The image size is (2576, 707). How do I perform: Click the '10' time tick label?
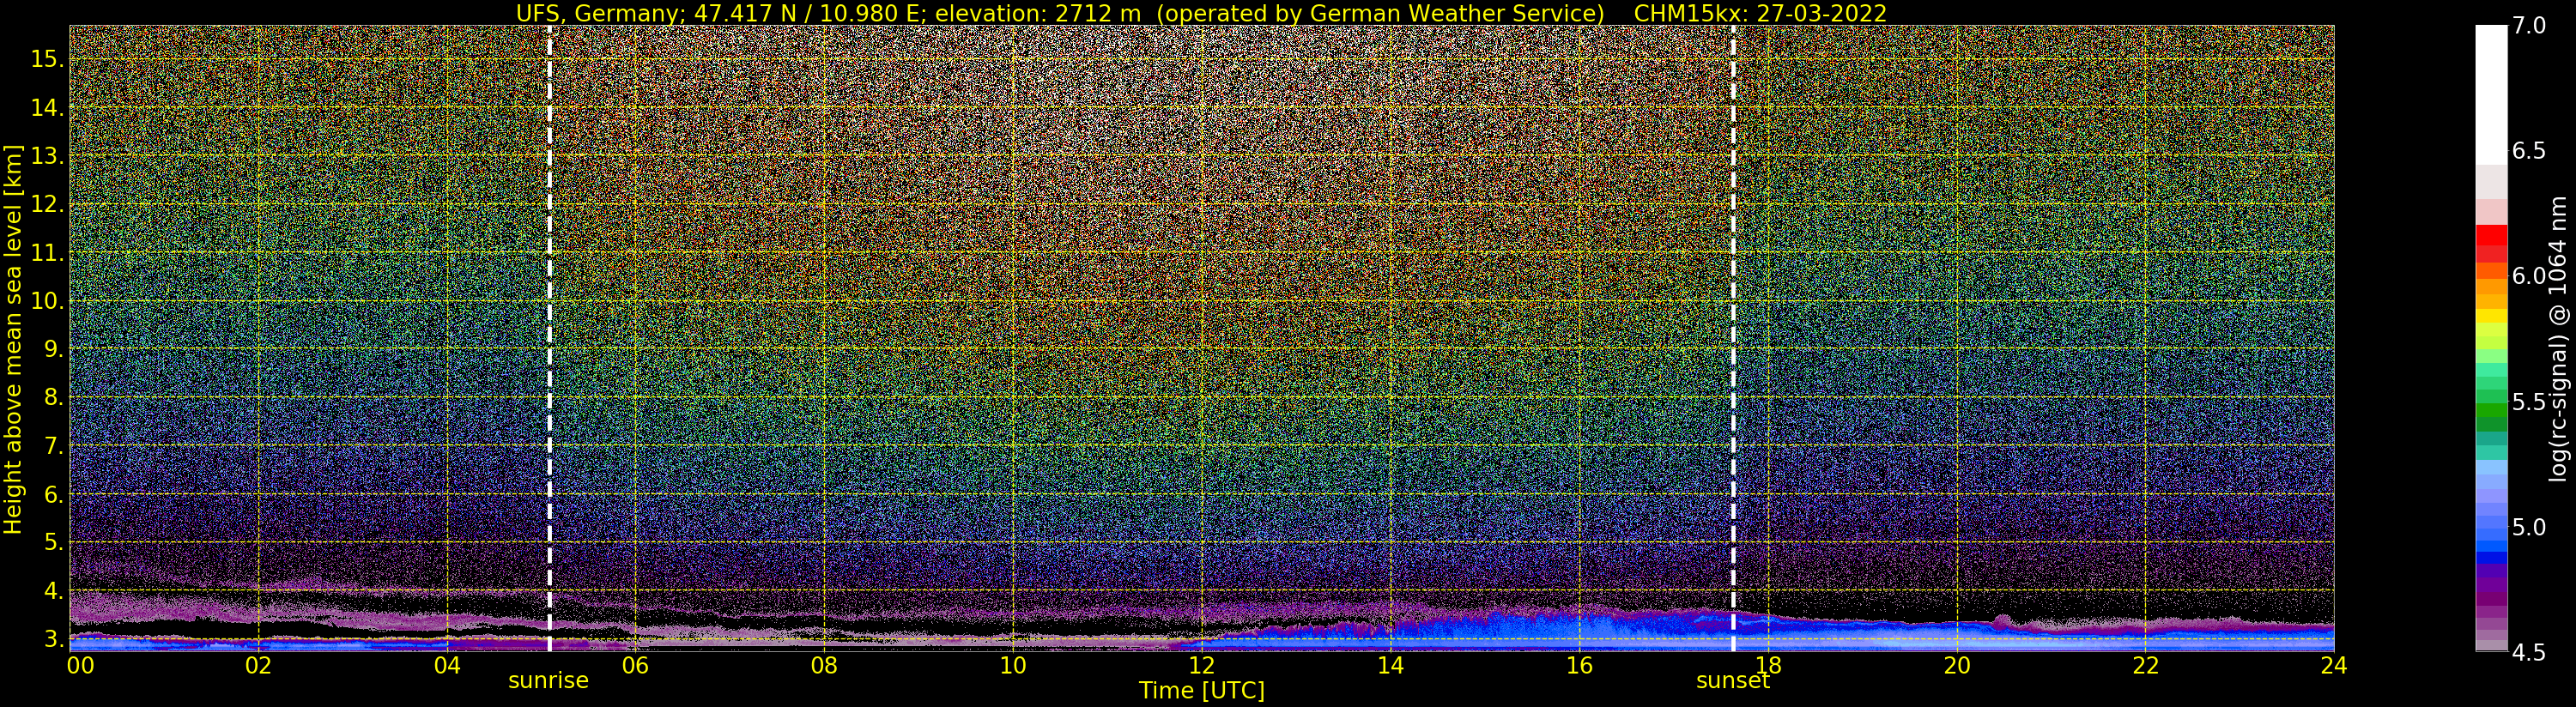coord(1013,665)
